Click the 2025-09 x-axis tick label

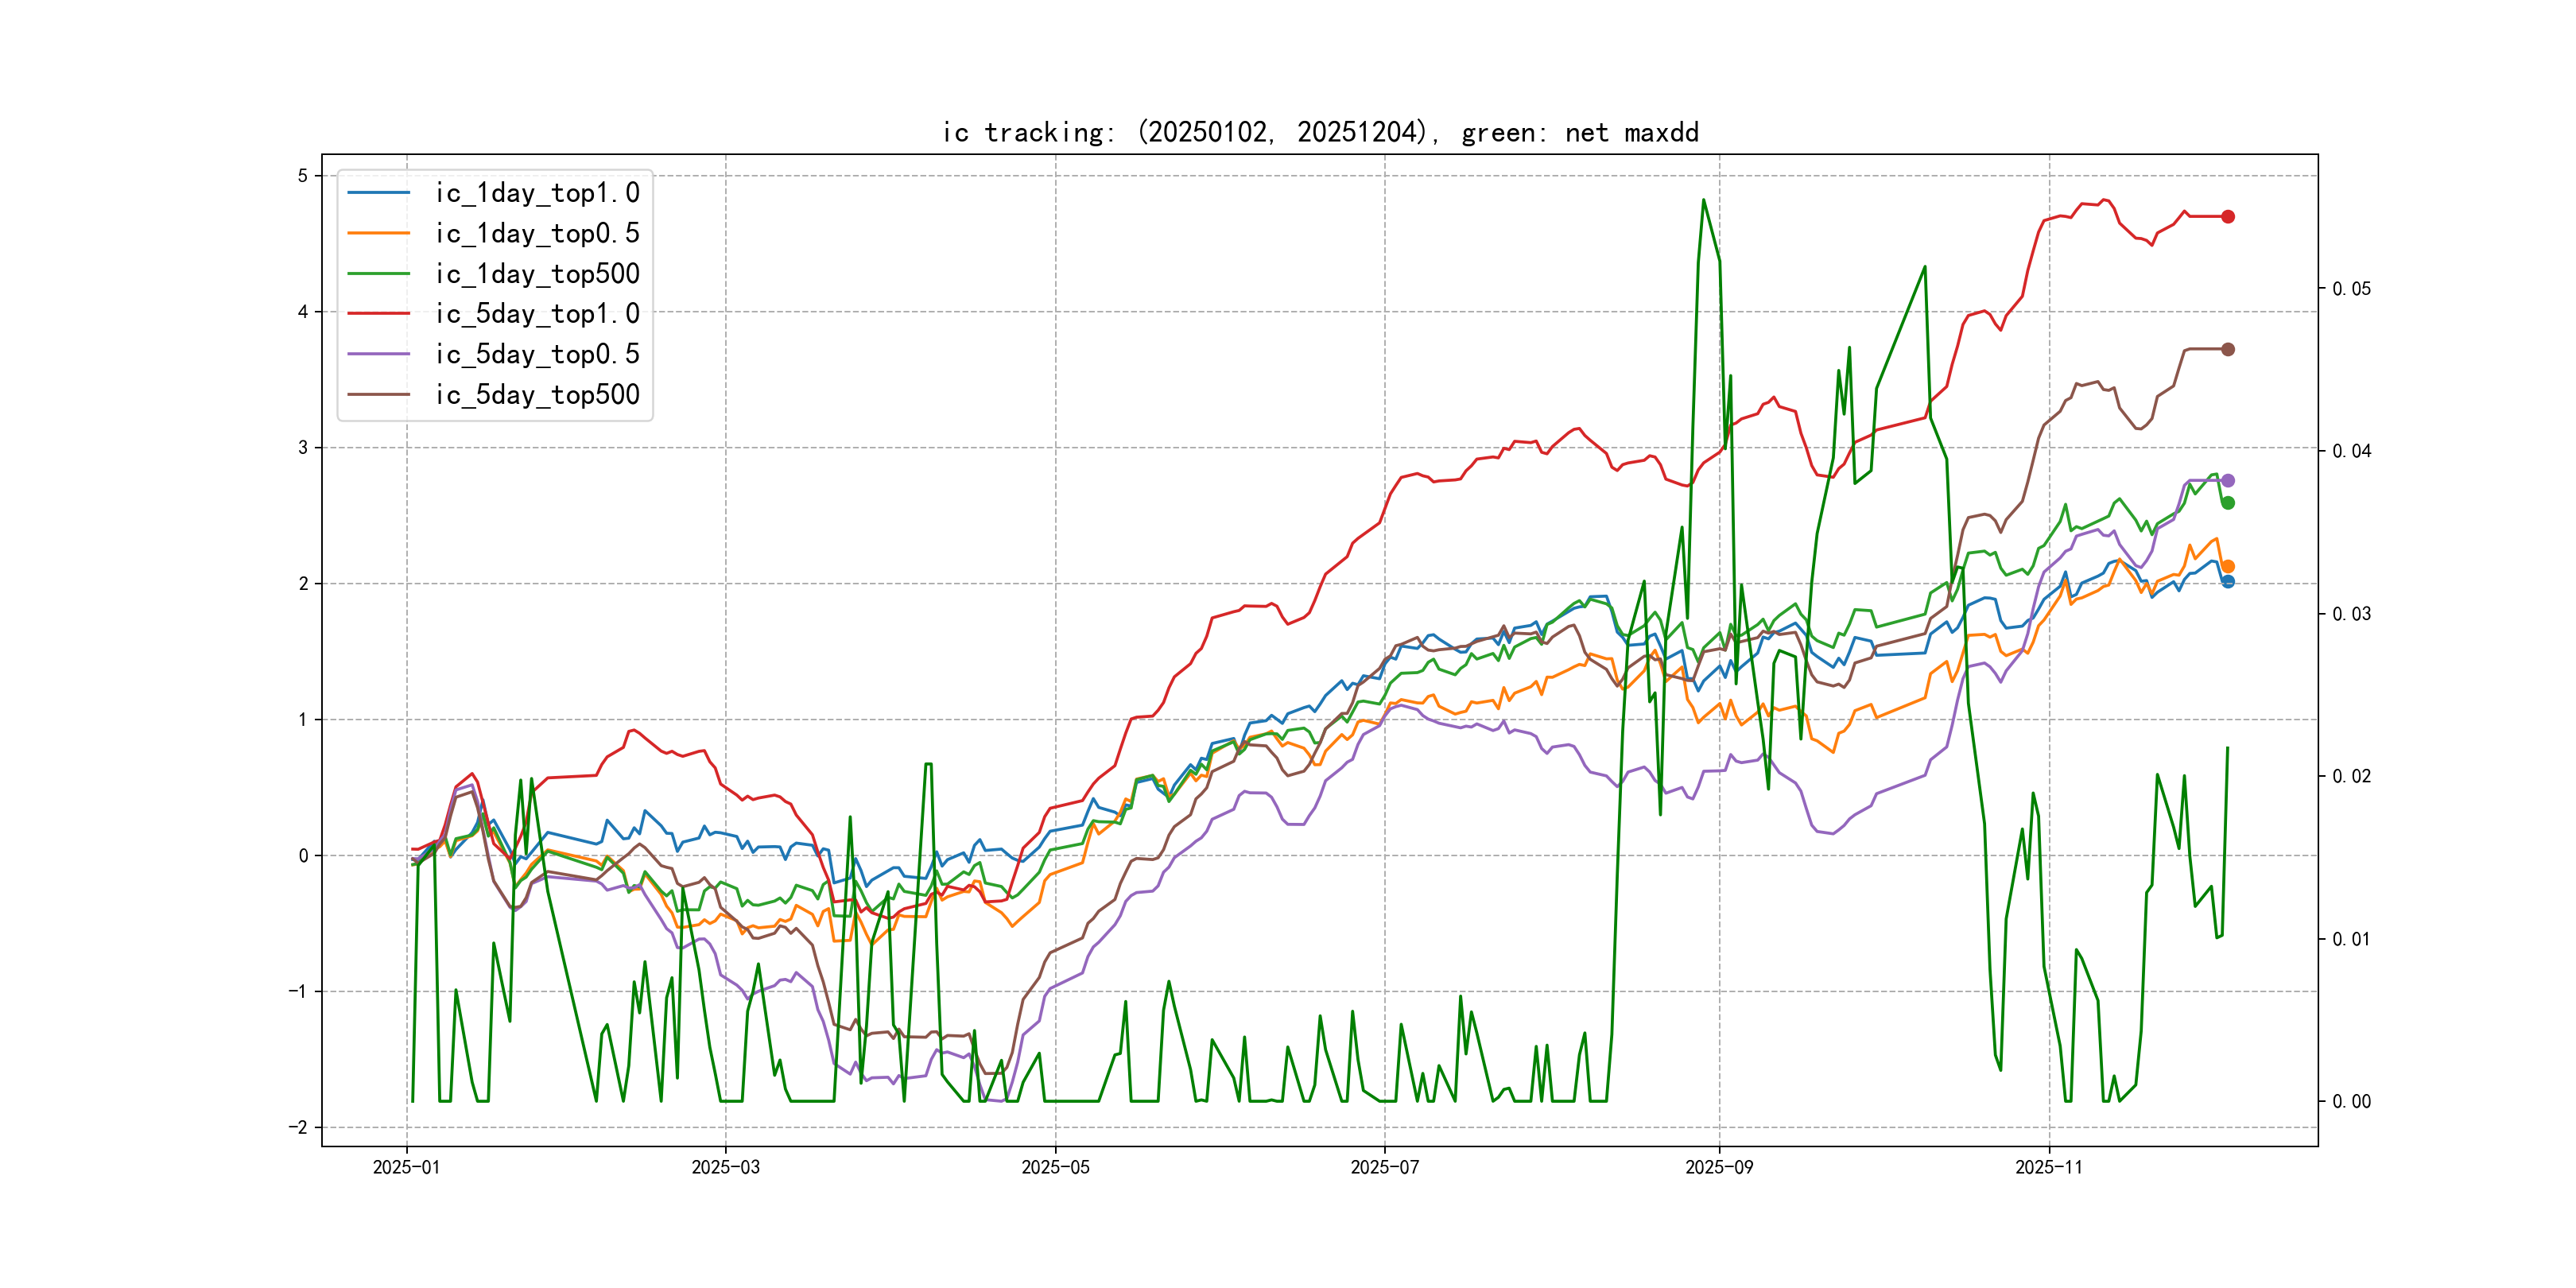pos(1718,1168)
